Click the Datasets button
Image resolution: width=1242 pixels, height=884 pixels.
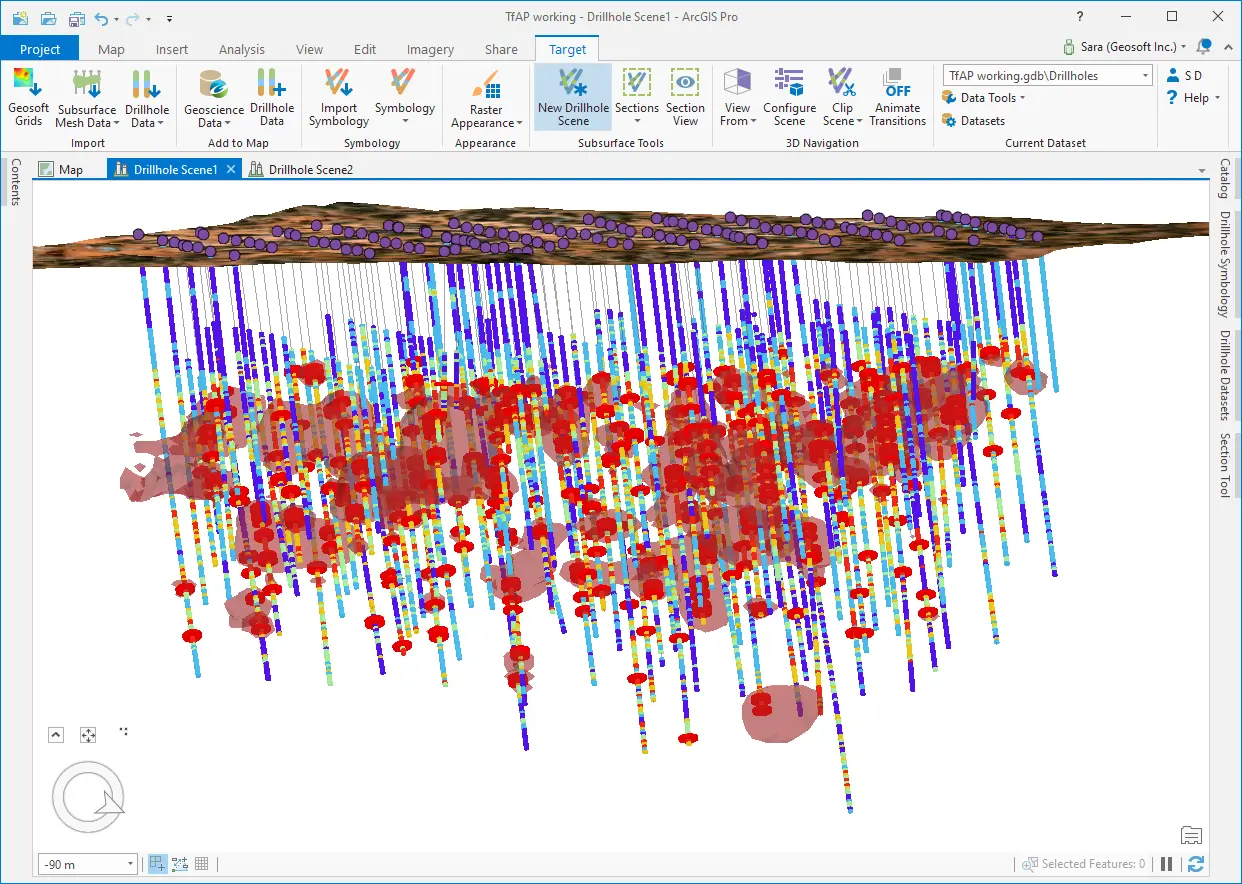pos(973,121)
